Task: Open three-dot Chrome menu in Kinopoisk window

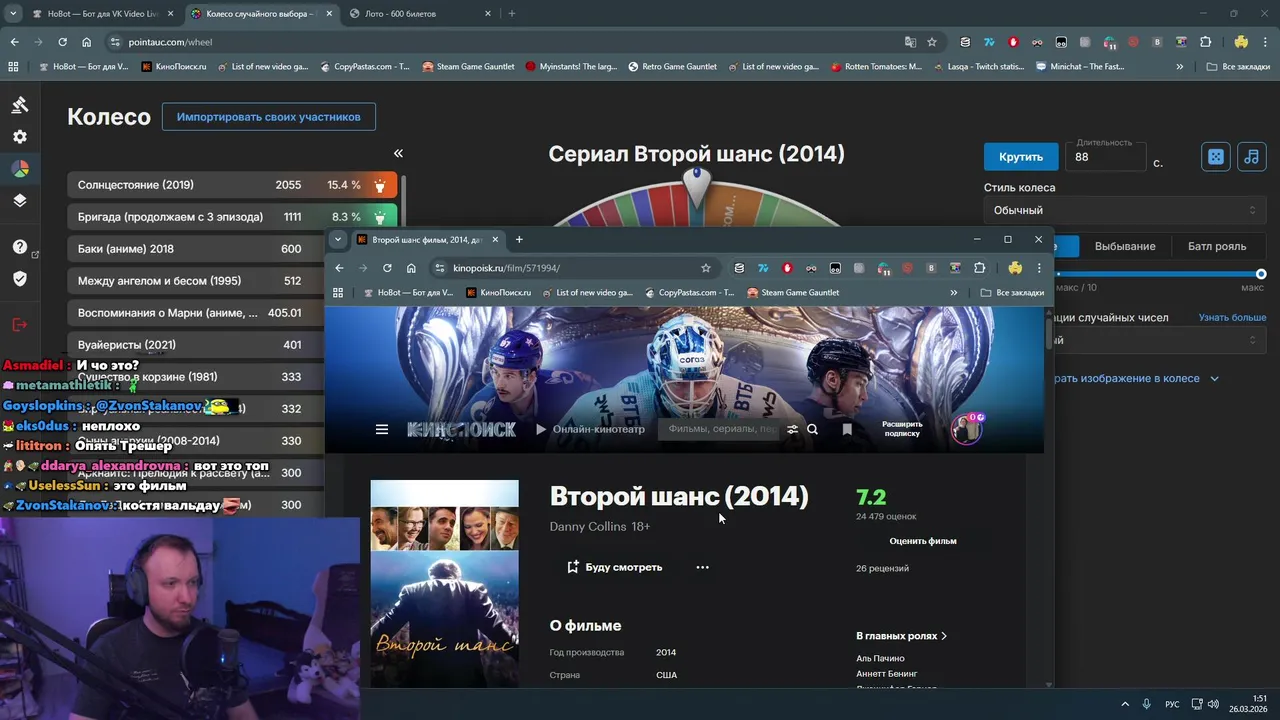Action: (x=1039, y=268)
